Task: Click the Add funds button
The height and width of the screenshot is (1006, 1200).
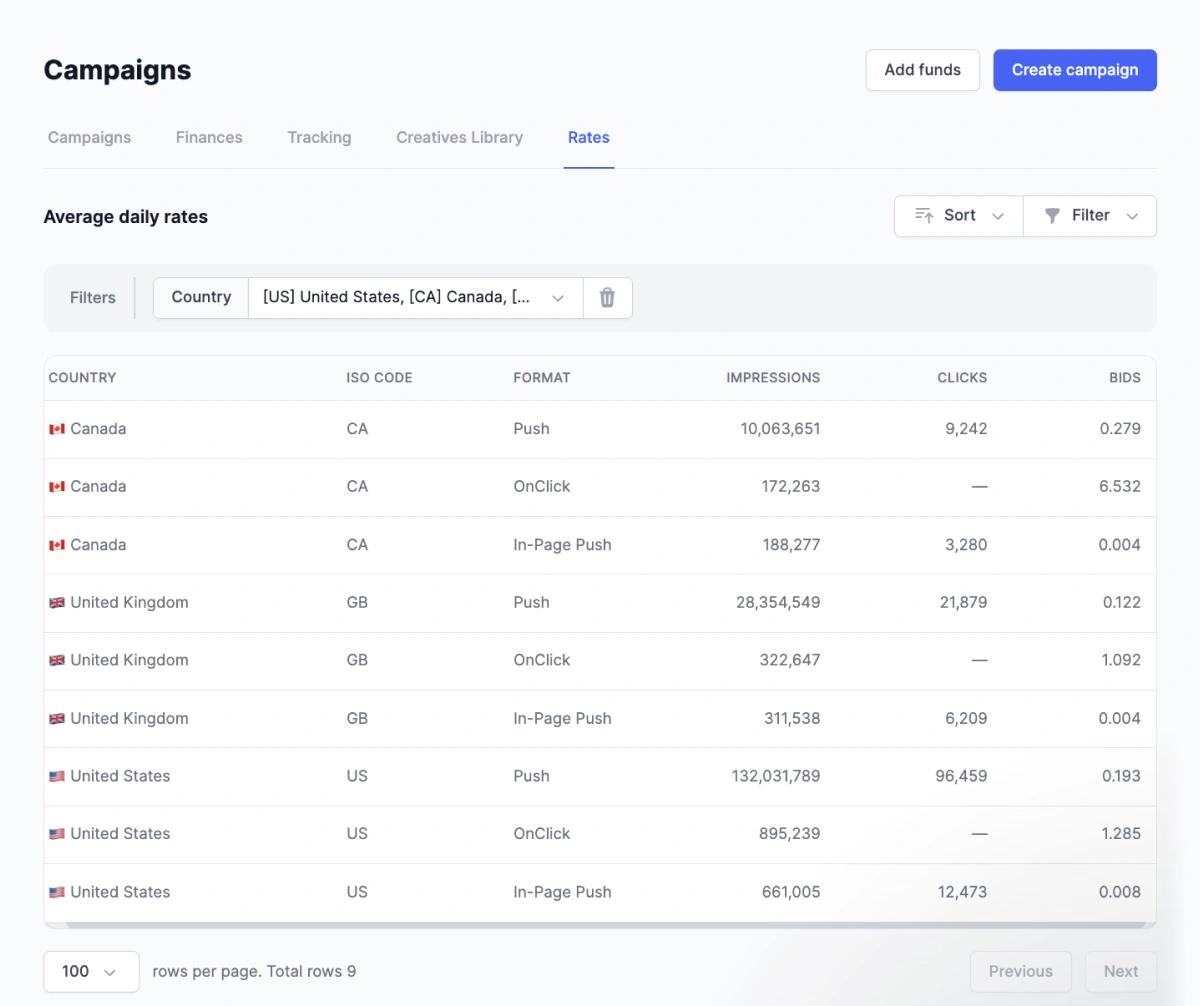Action: click(x=922, y=70)
